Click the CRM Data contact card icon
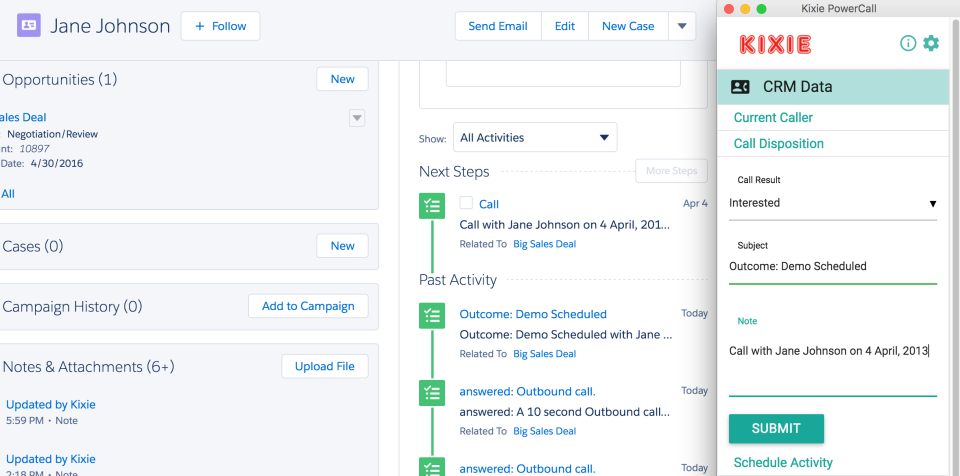Image resolution: width=960 pixels, height=476 pixels. tap(740, 87)
